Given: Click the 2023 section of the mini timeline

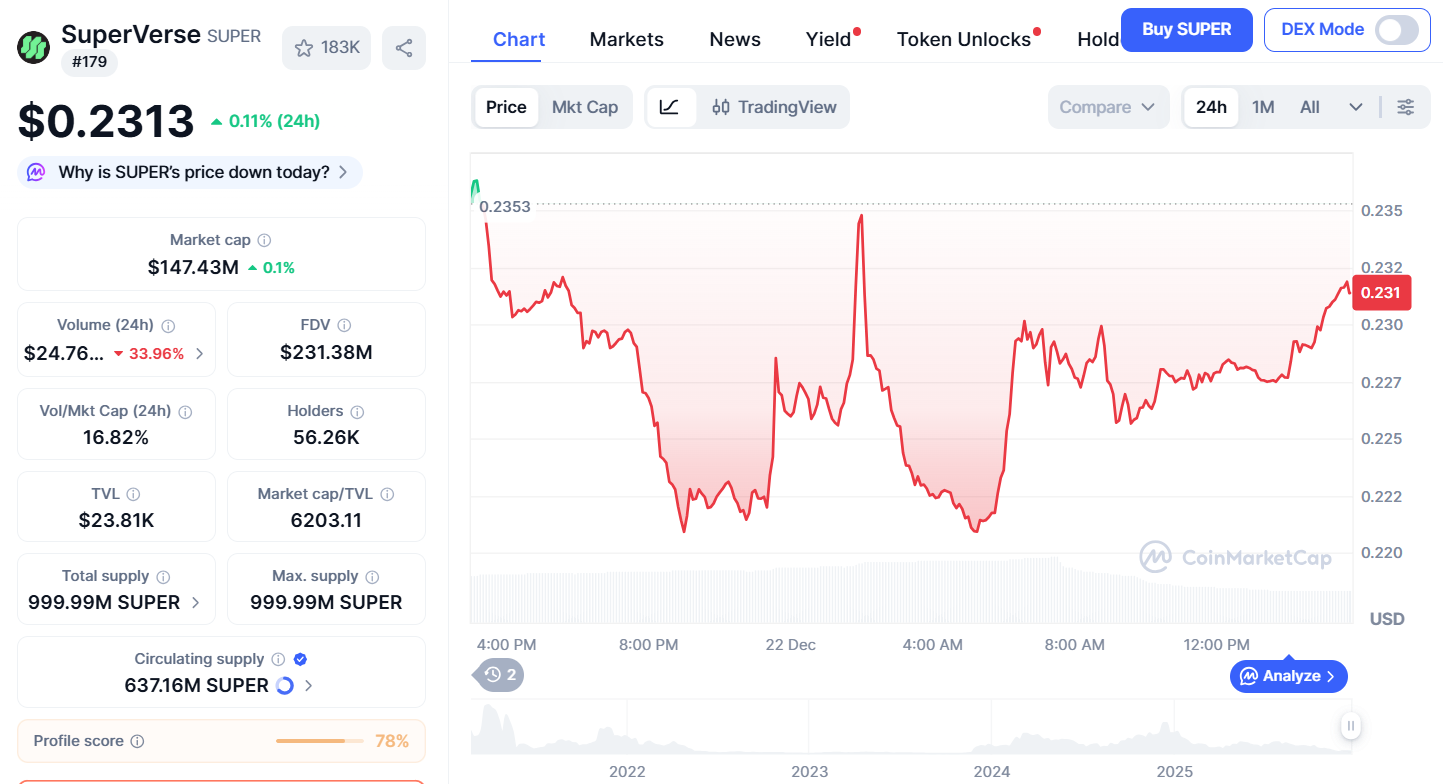Looking at the screenshot, I should click(809, 740).
